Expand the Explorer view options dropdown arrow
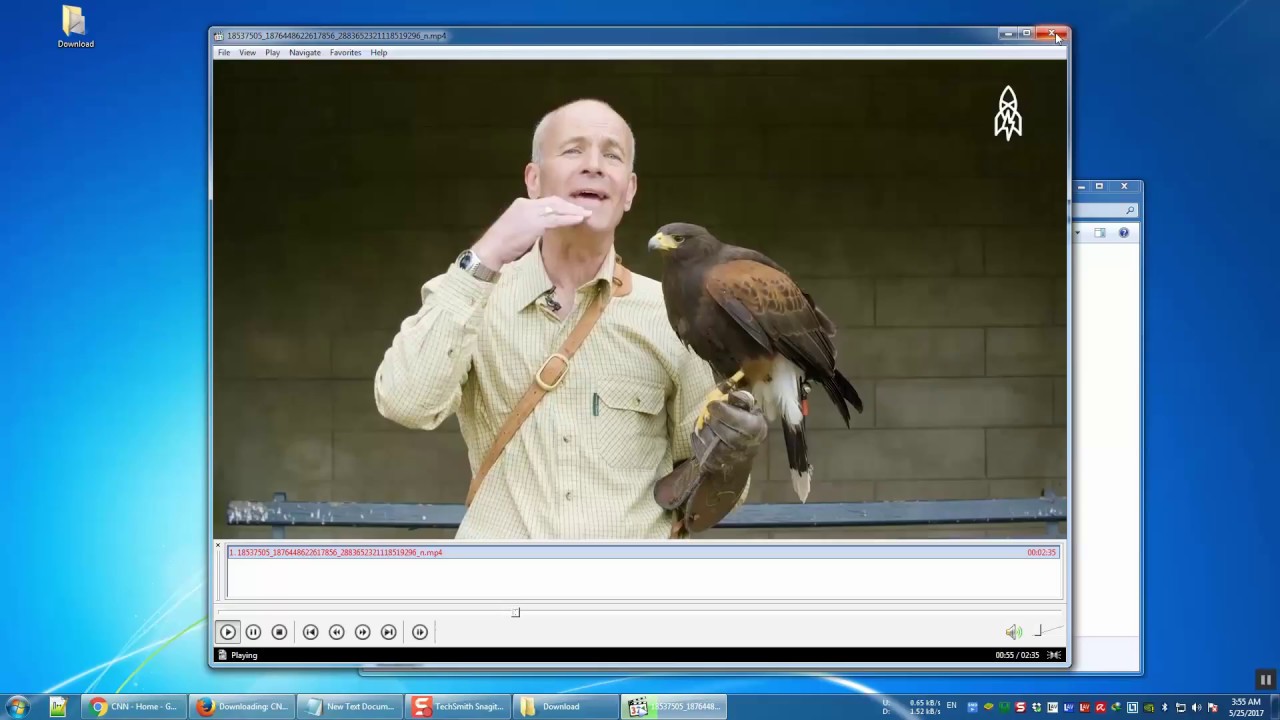This screenshot has height=720, width=1280. click(x=1078, y=233)
